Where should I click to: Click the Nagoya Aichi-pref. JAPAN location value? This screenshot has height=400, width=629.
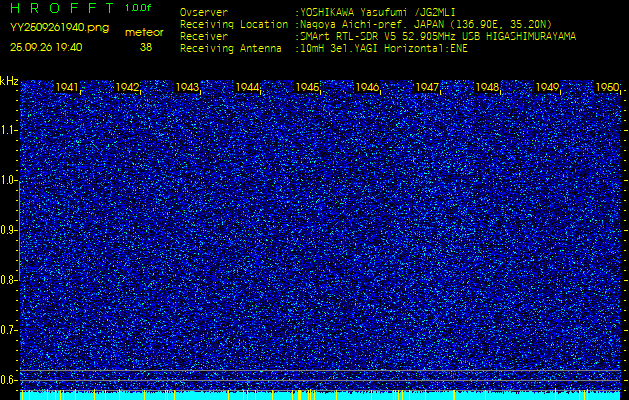tap(426, 24)
